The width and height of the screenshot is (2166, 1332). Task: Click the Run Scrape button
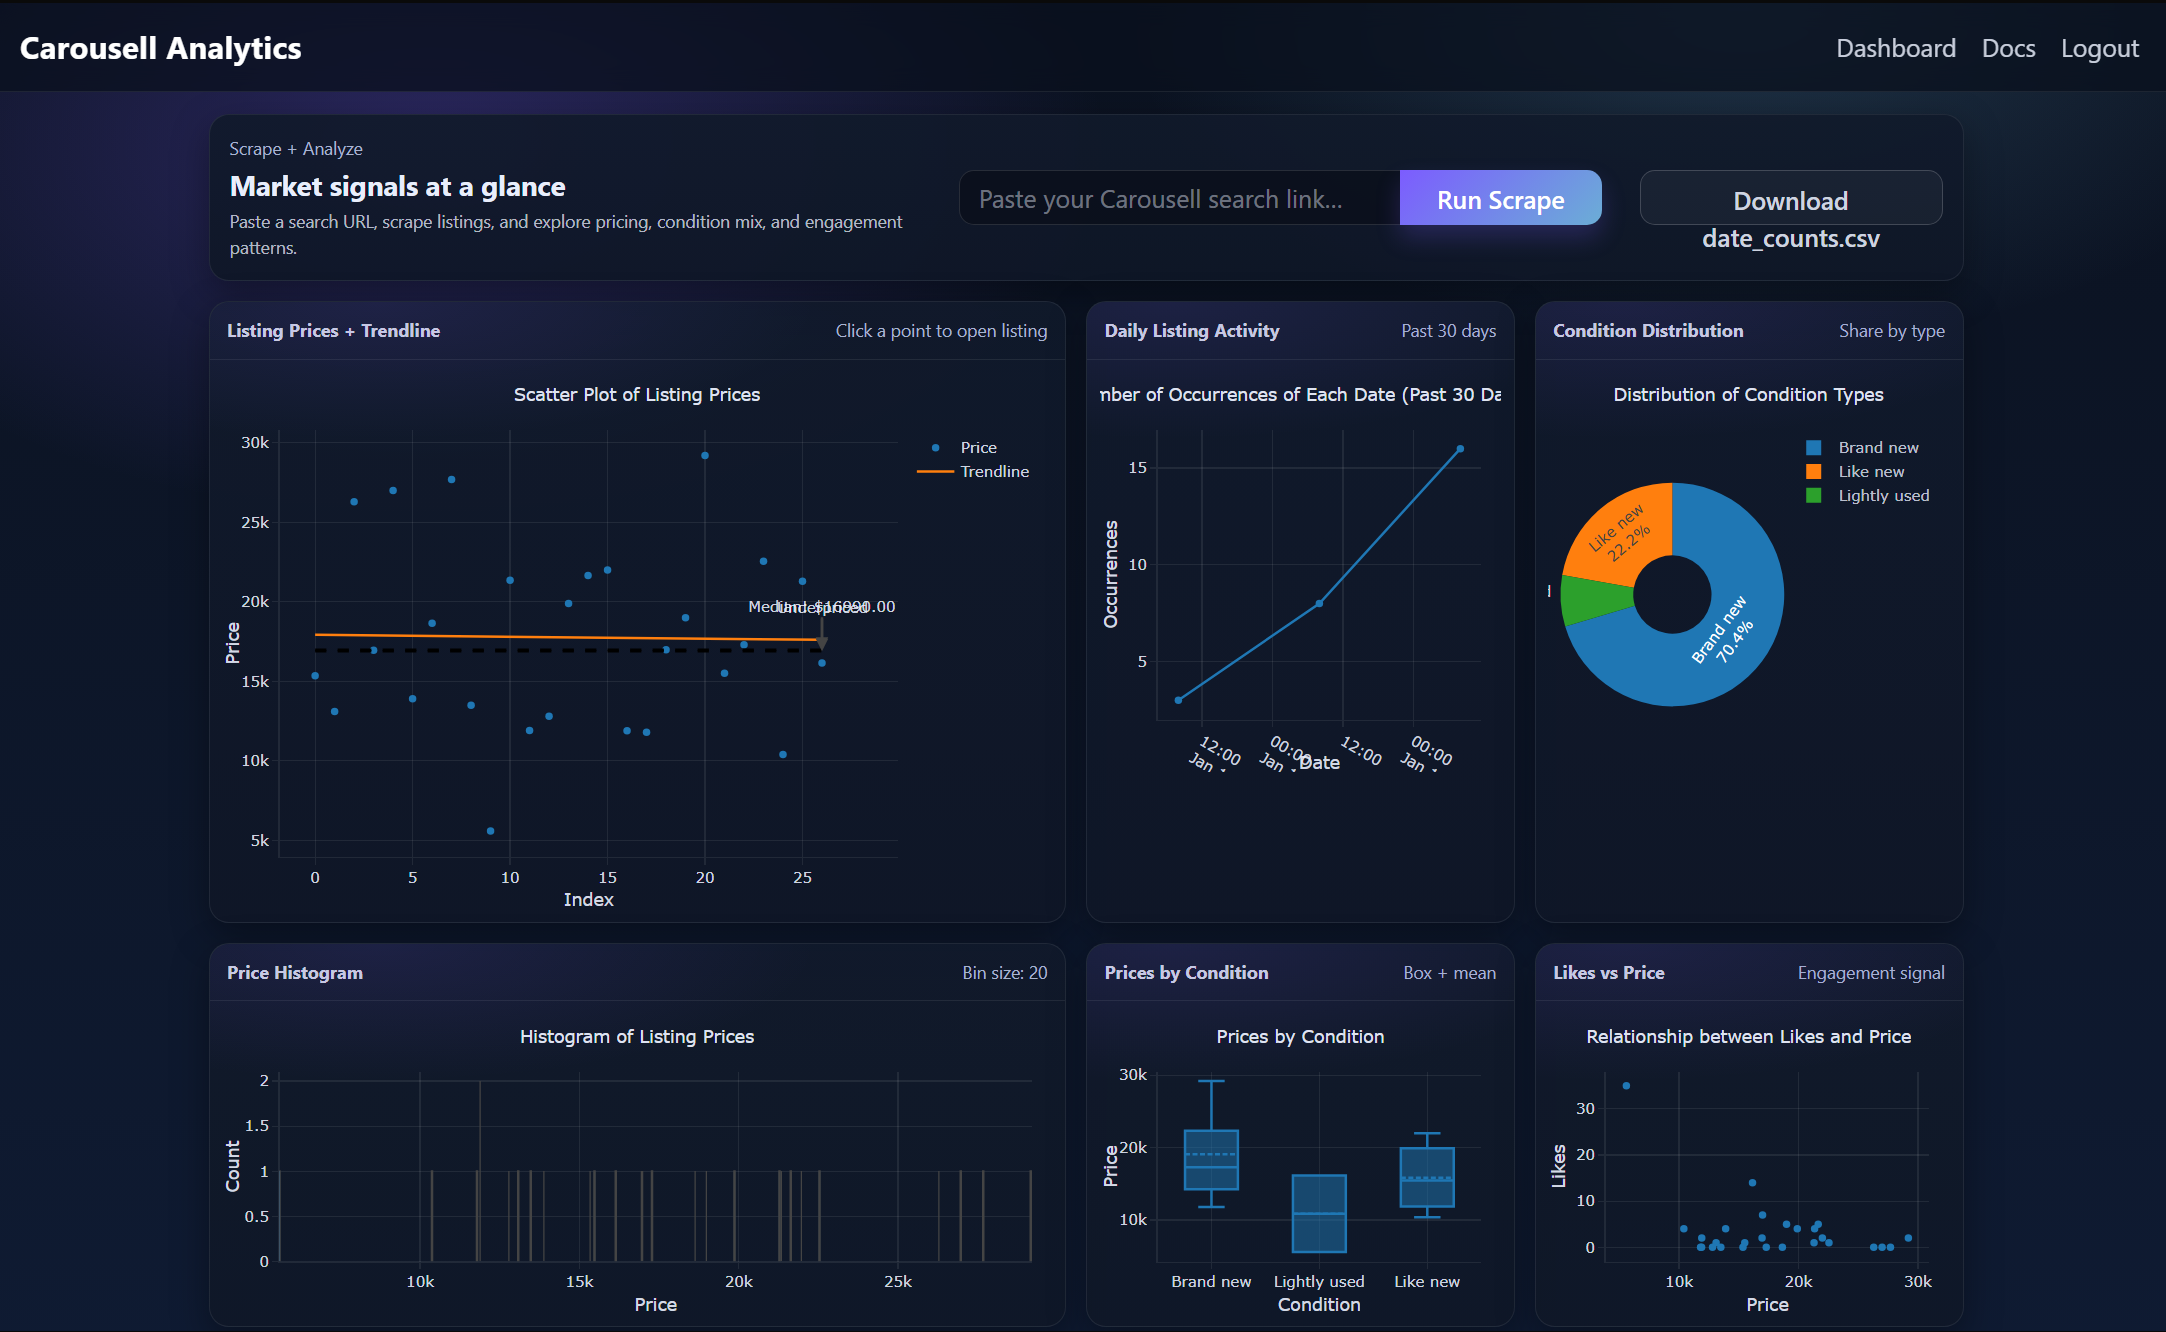coord(1500,198)
